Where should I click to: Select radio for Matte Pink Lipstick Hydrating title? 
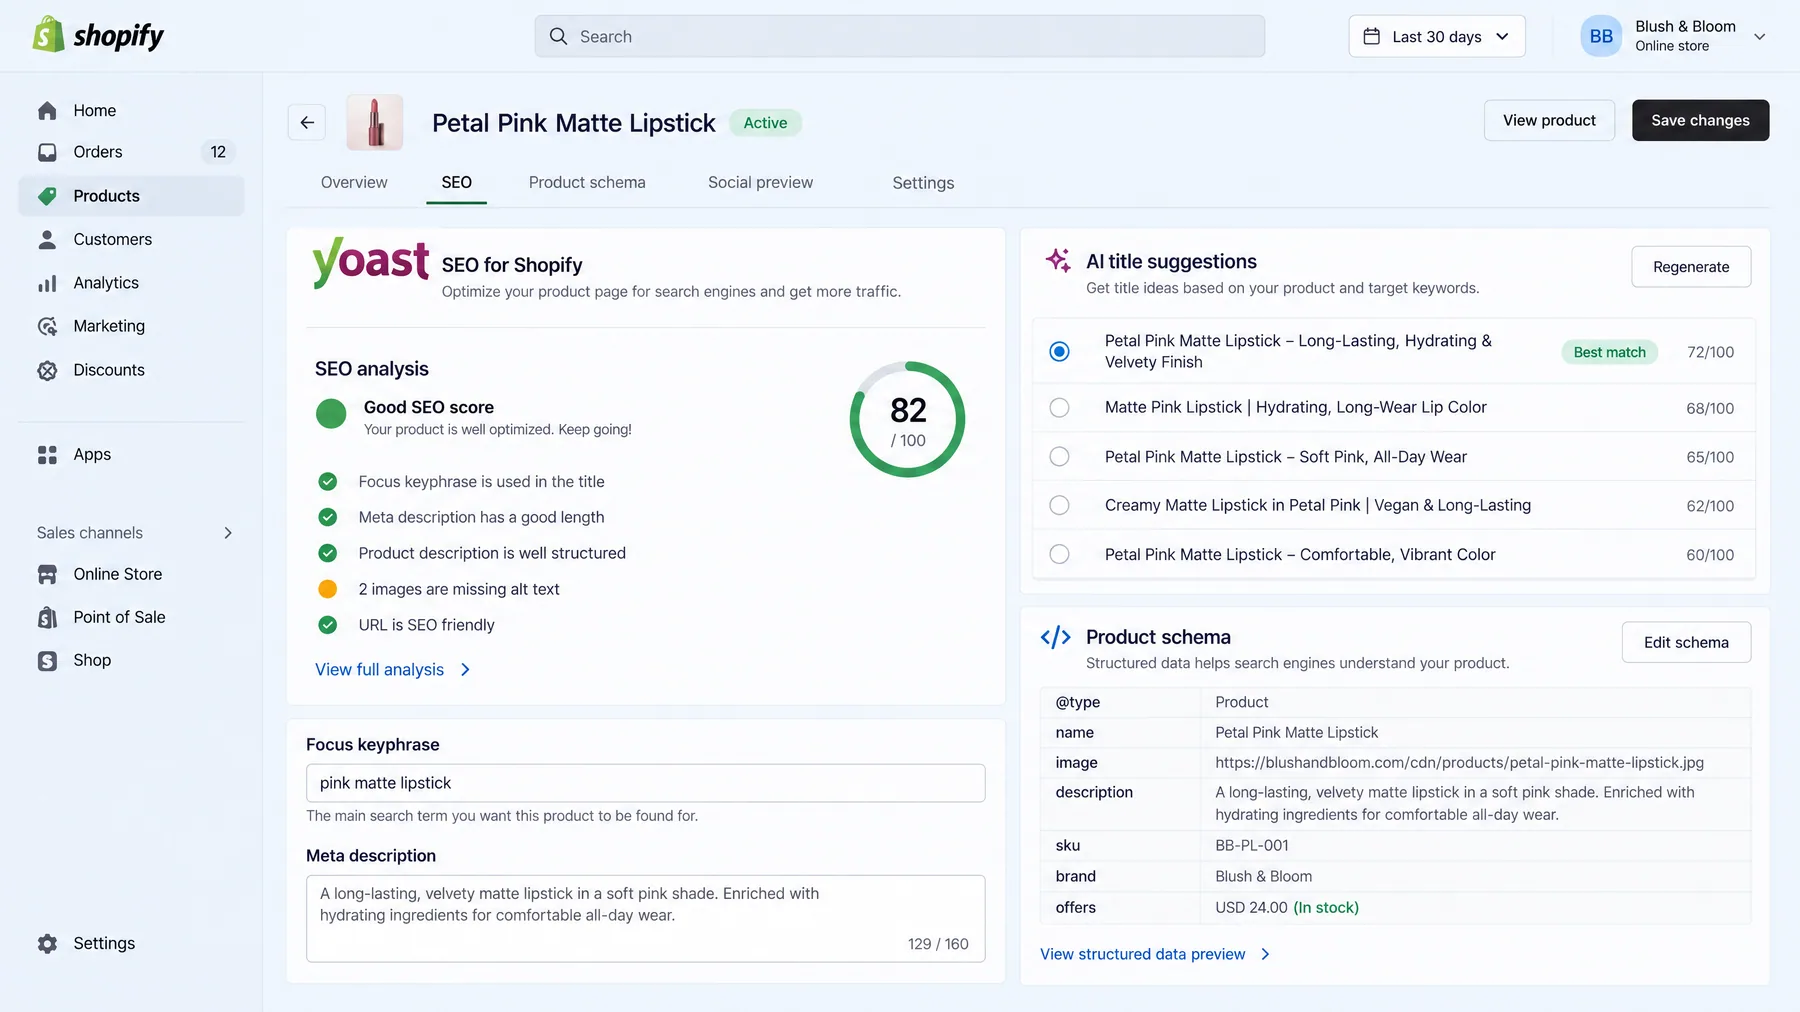point(1059,408)
